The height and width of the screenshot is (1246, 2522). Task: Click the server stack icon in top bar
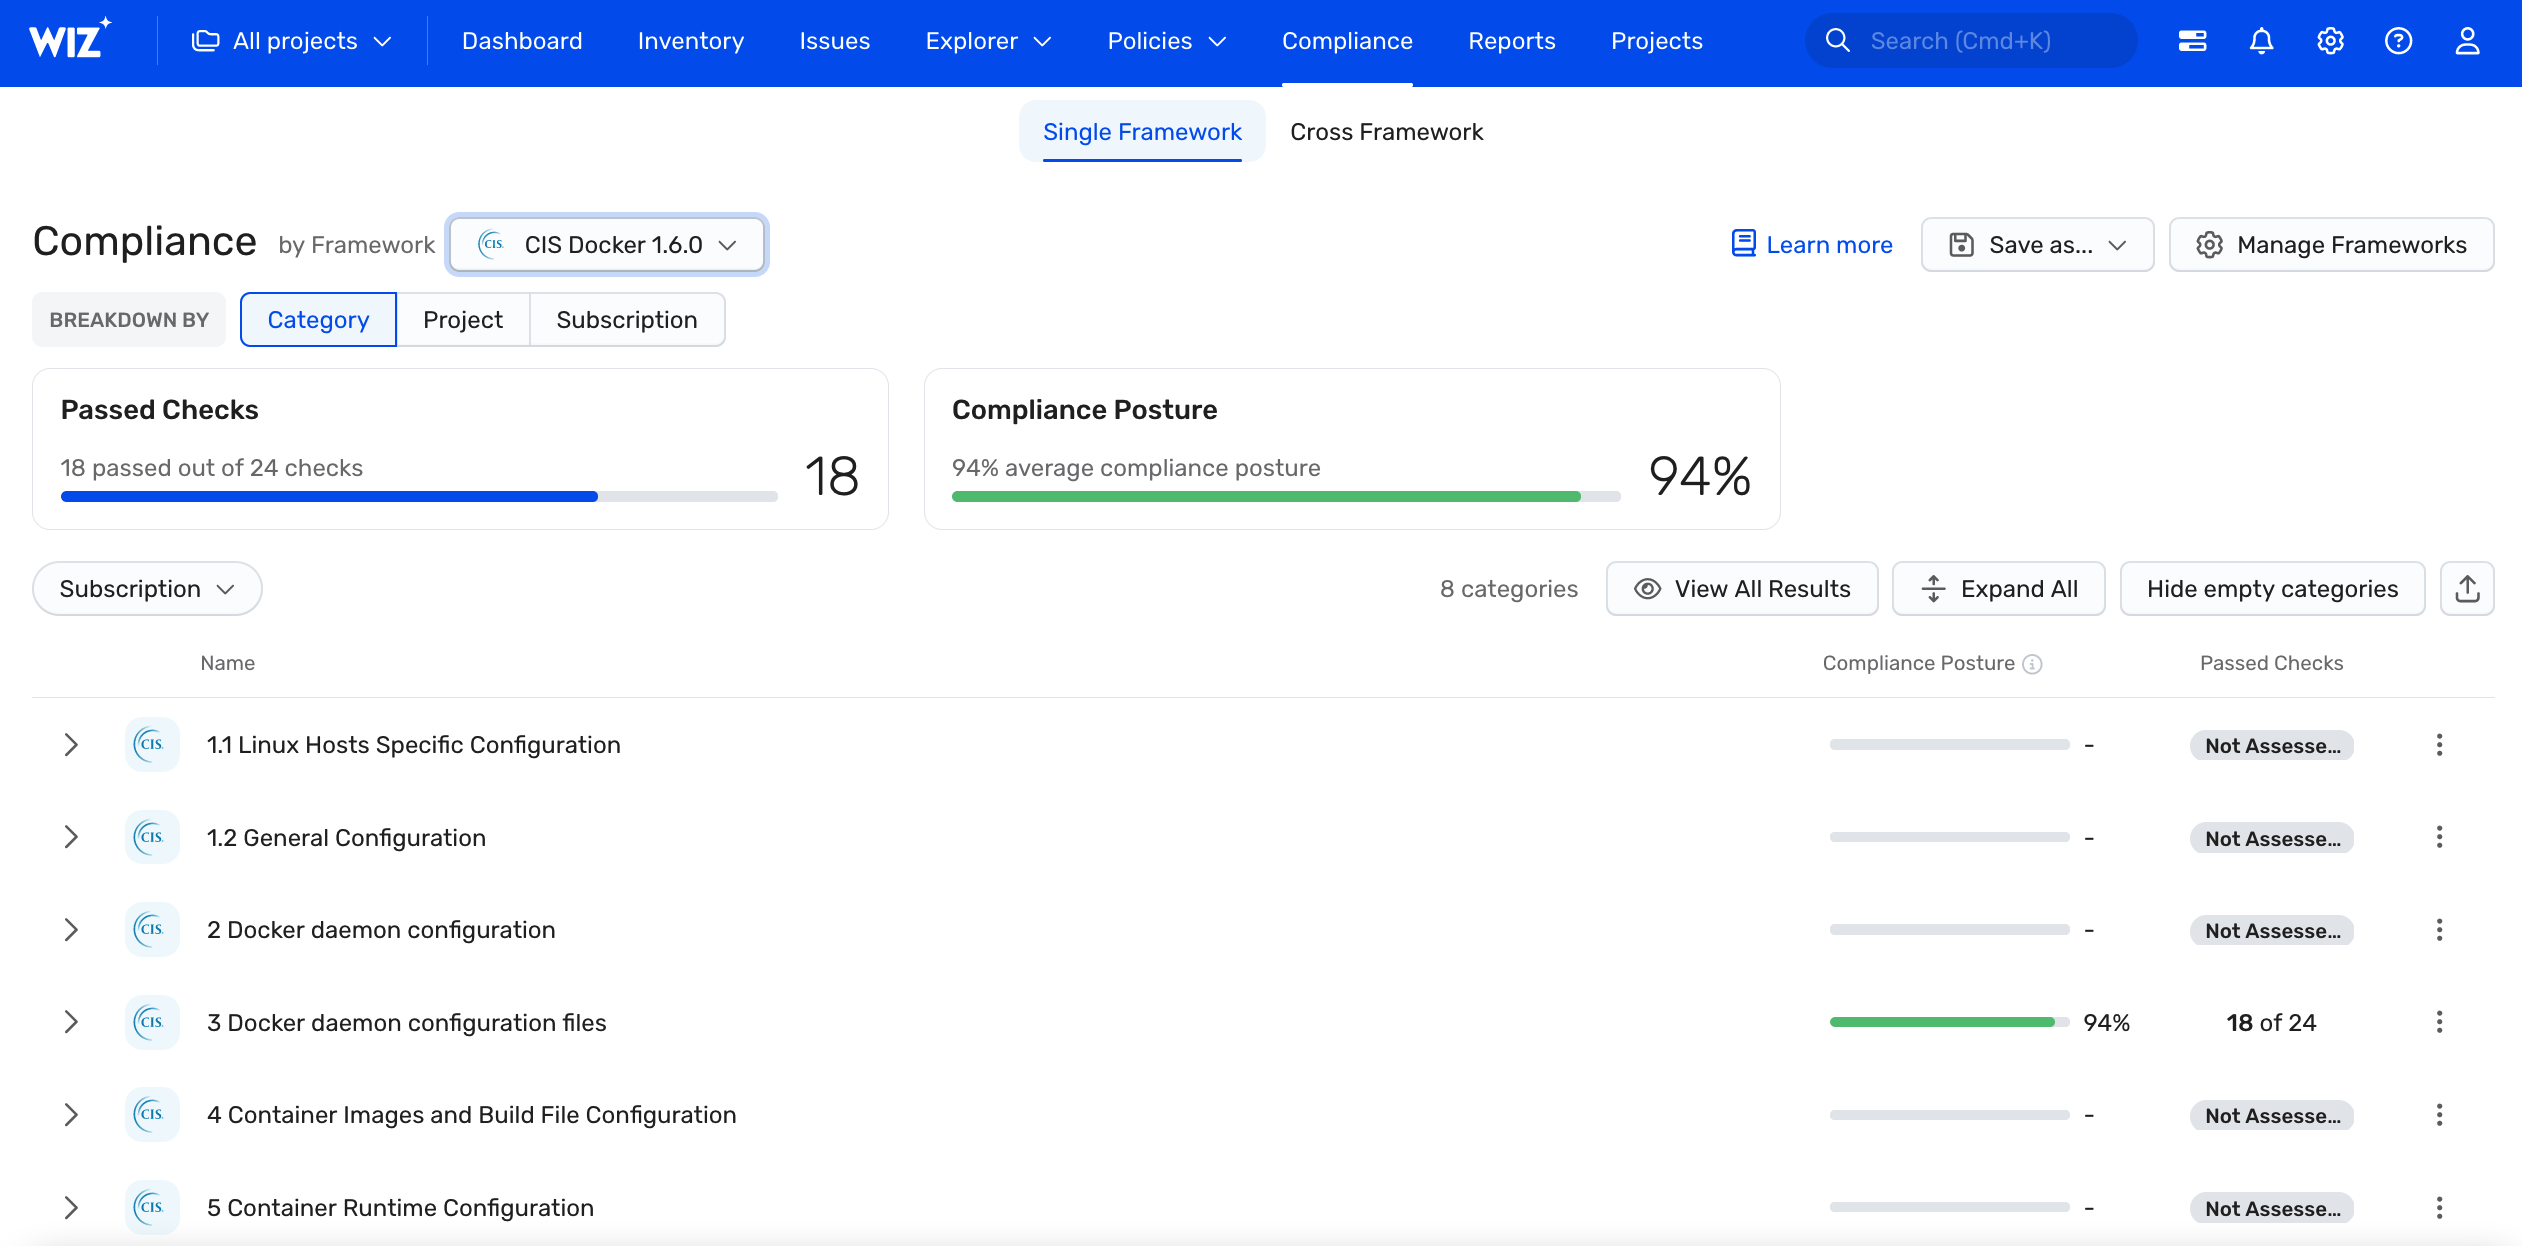point(2192,41)
